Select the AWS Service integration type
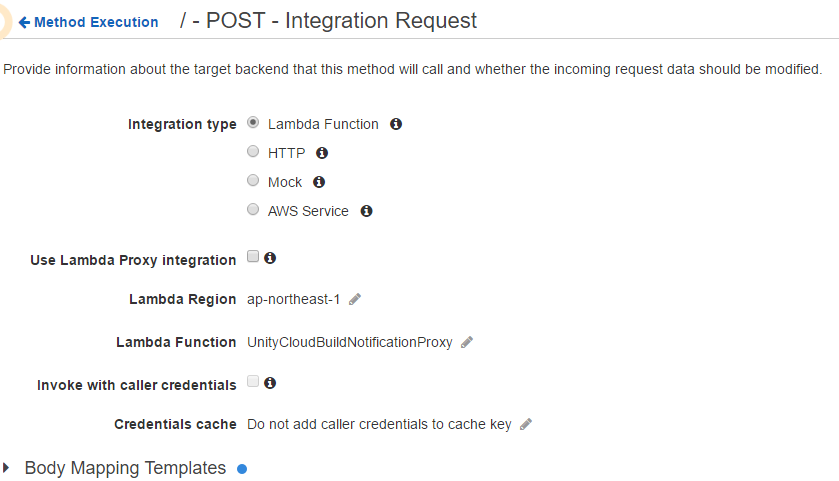 253,210
